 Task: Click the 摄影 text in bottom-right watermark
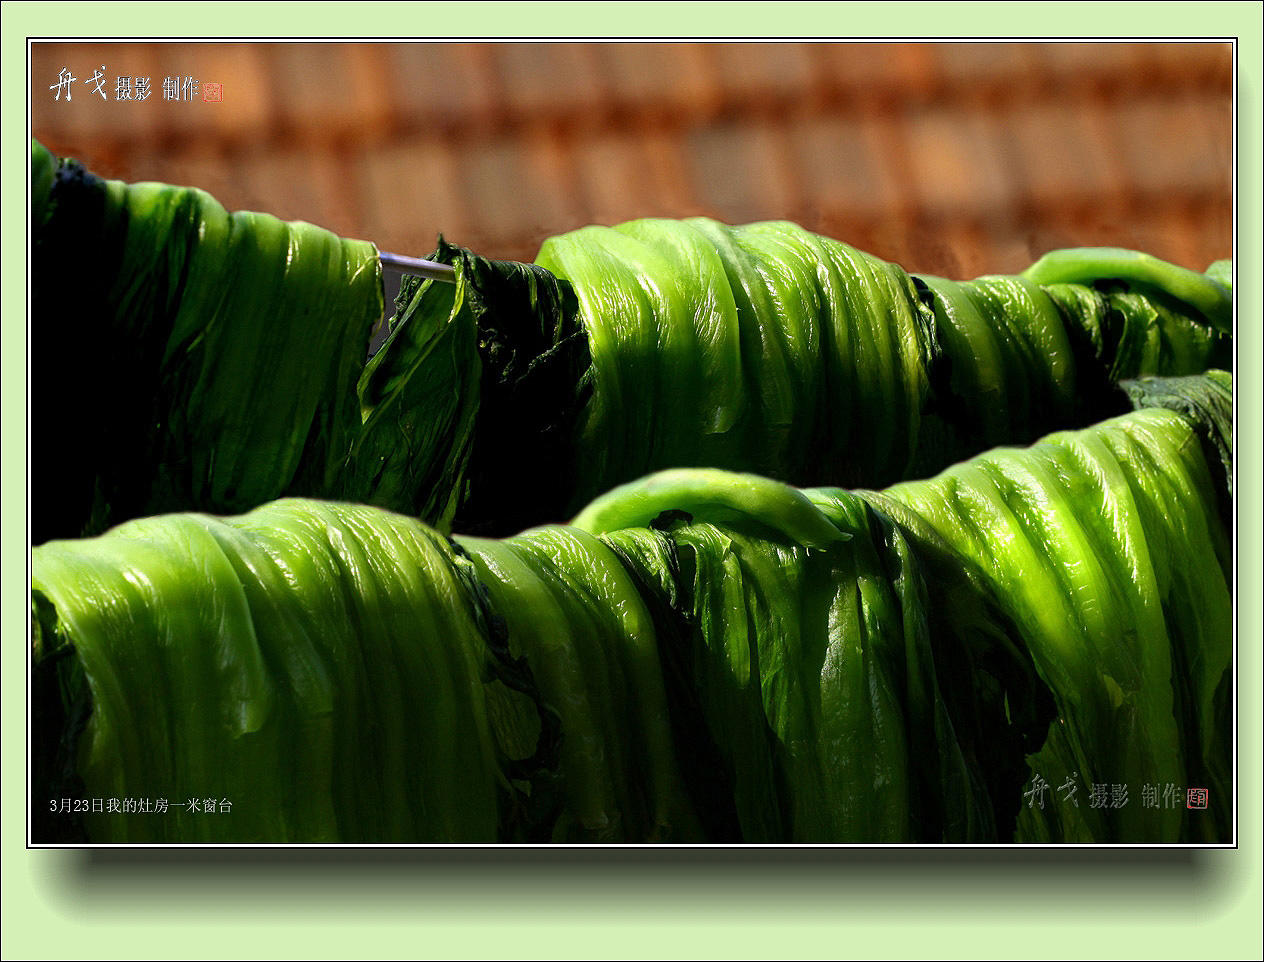[1108, 796]
